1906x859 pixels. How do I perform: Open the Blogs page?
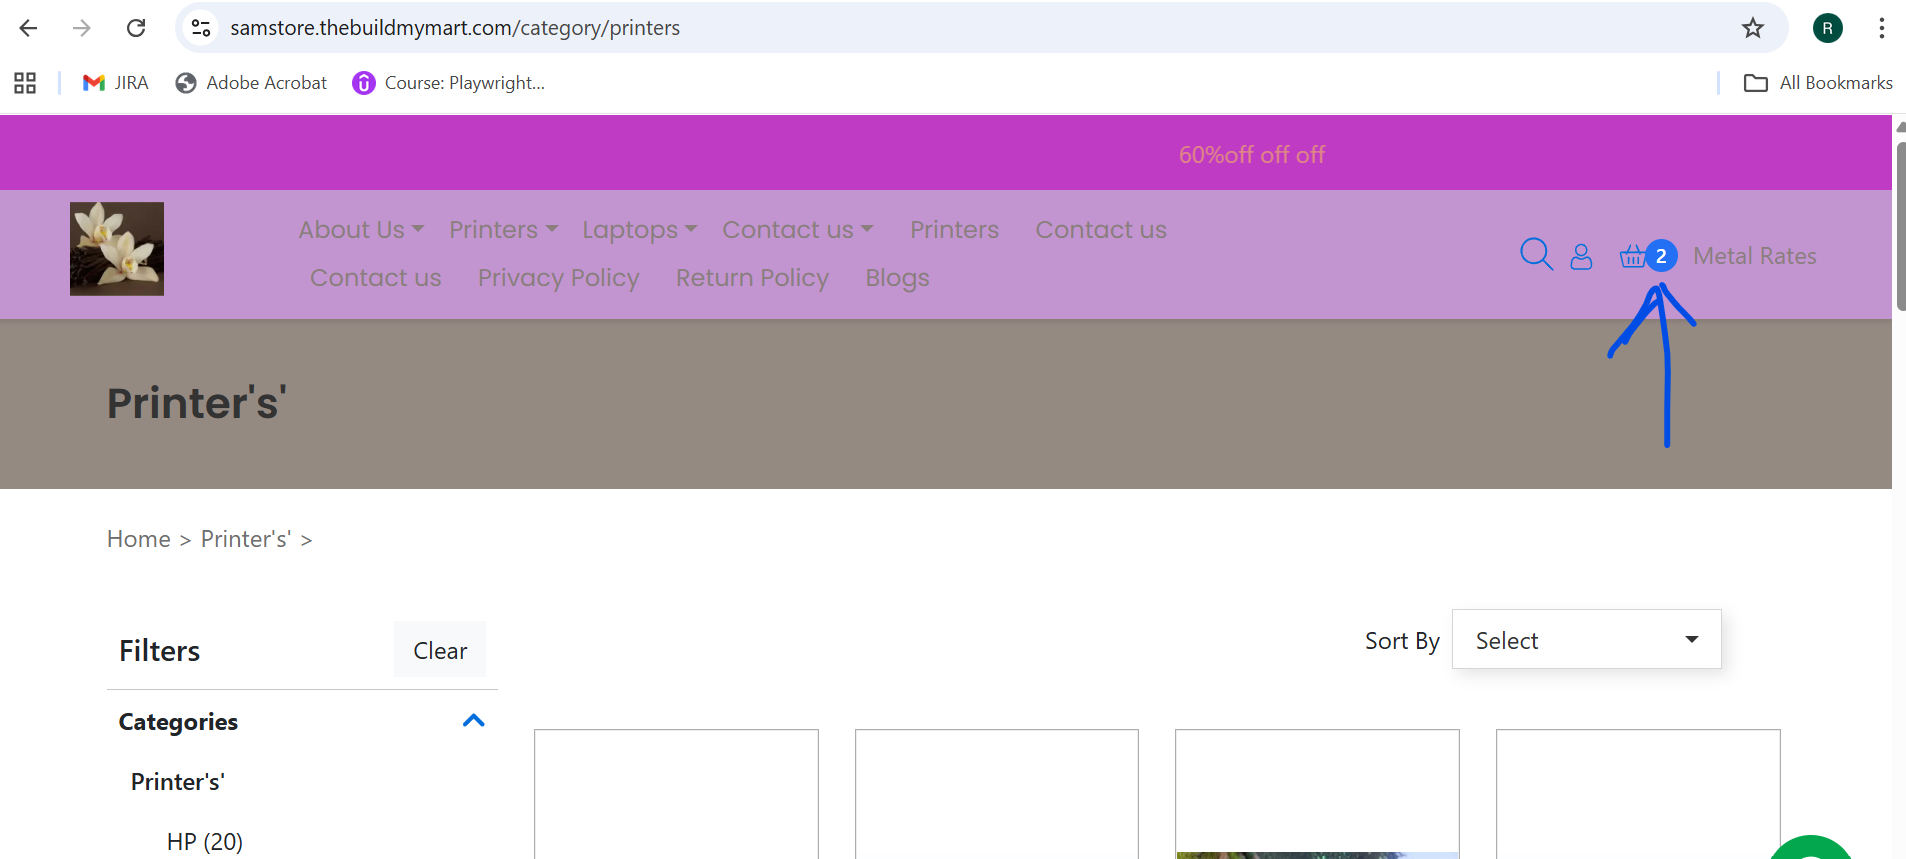(x=898, y=278)
